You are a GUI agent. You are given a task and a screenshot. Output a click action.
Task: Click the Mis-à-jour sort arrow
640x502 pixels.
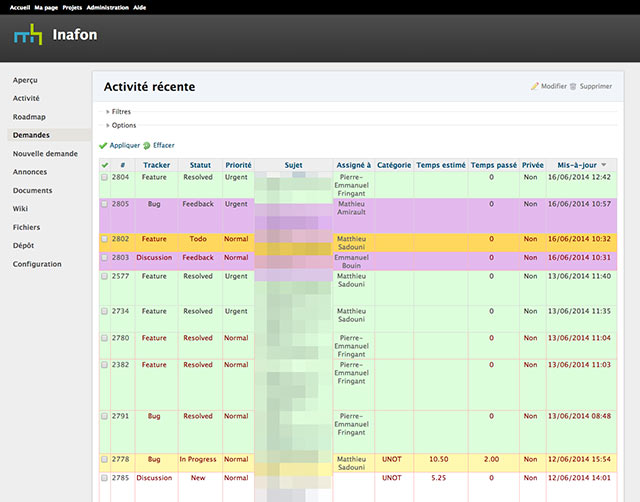click(x=604, y=165)
